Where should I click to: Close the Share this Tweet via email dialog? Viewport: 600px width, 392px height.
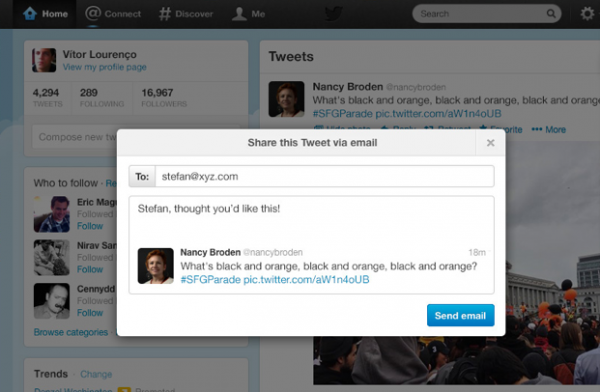(x=490, y=143)
